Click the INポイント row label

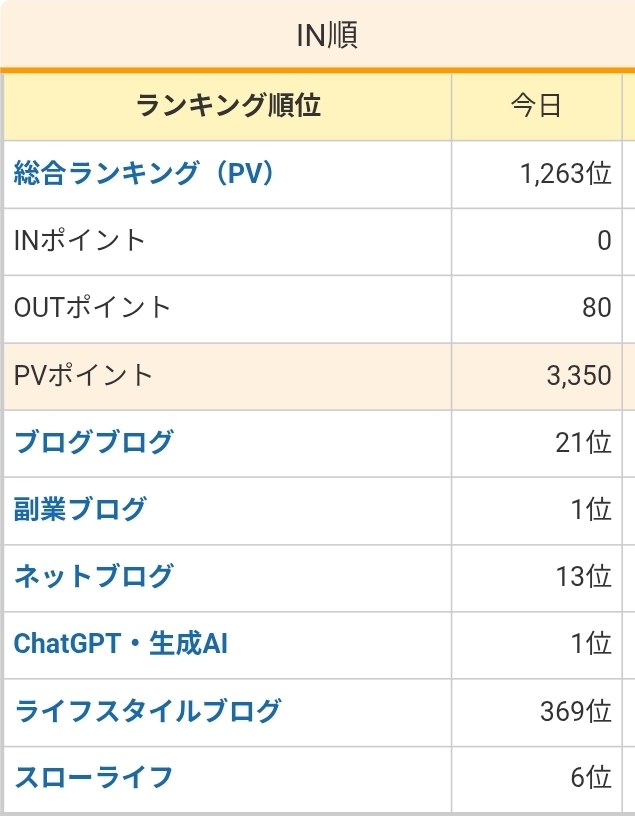pos(80,240)
